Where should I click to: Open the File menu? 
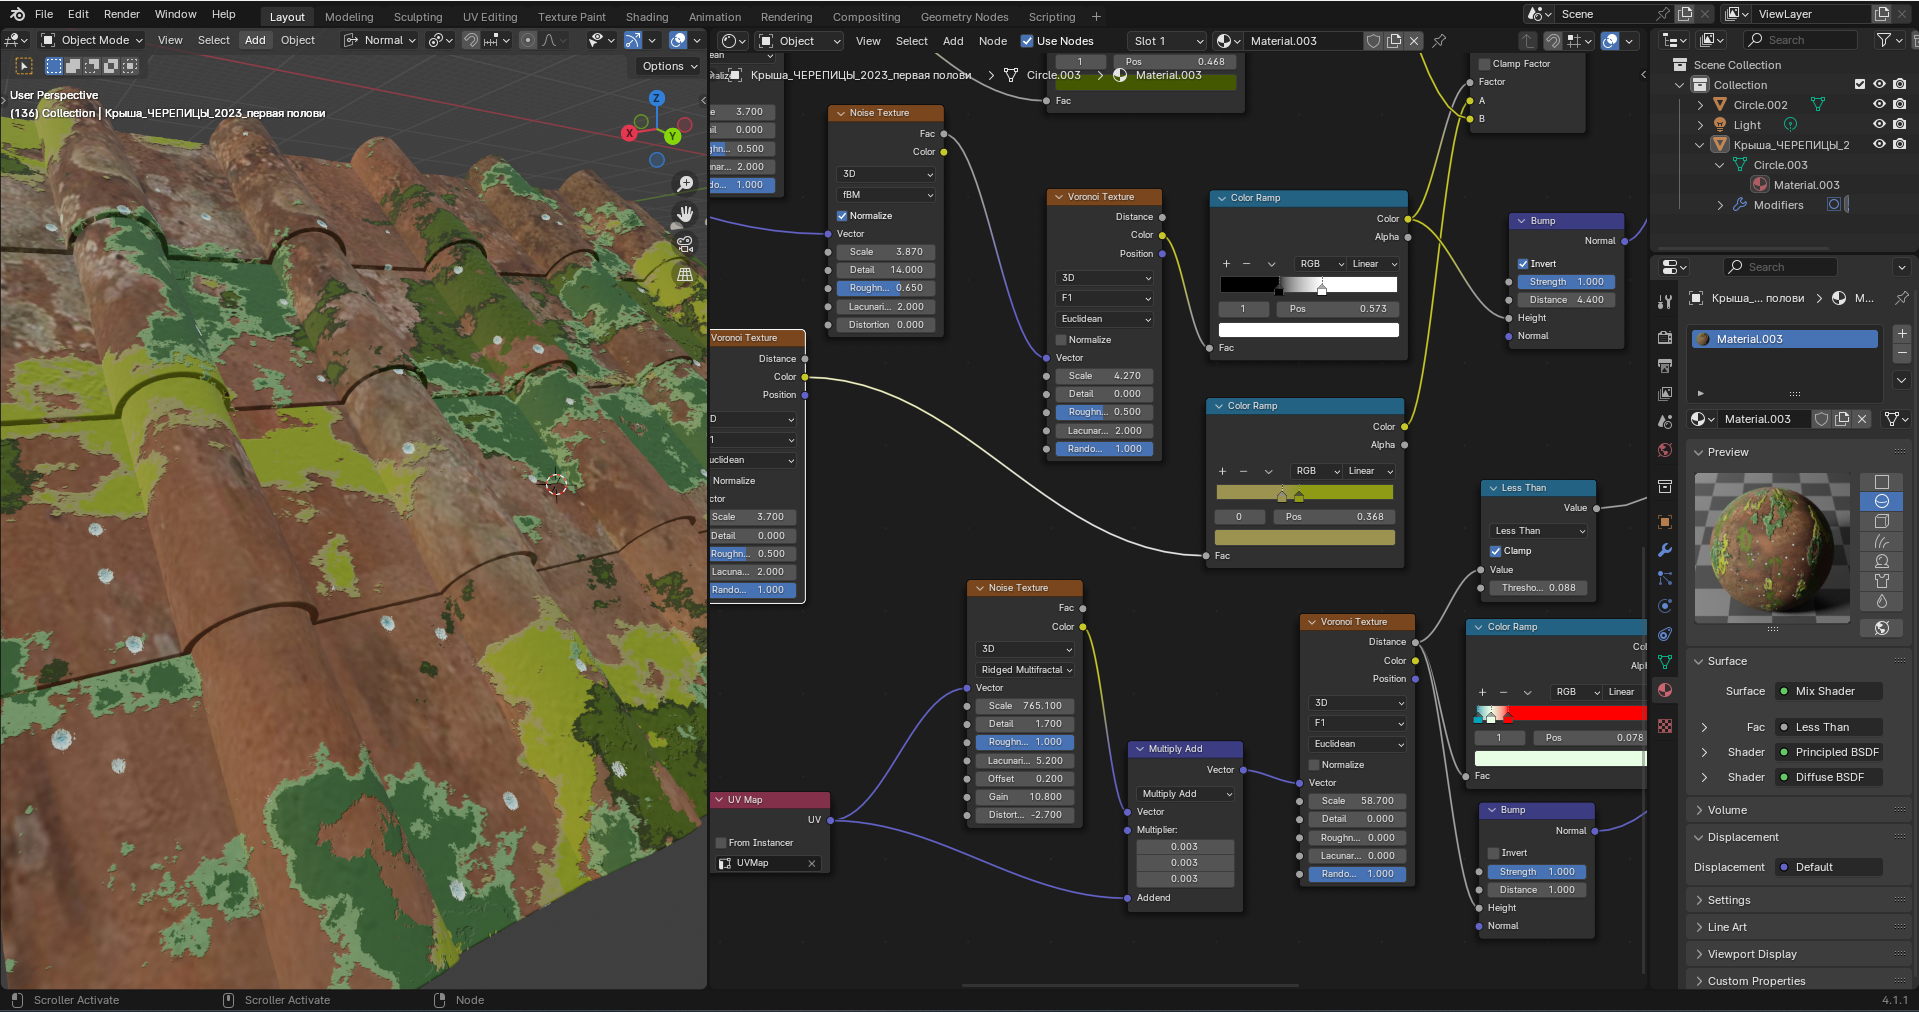click(44, 14)
